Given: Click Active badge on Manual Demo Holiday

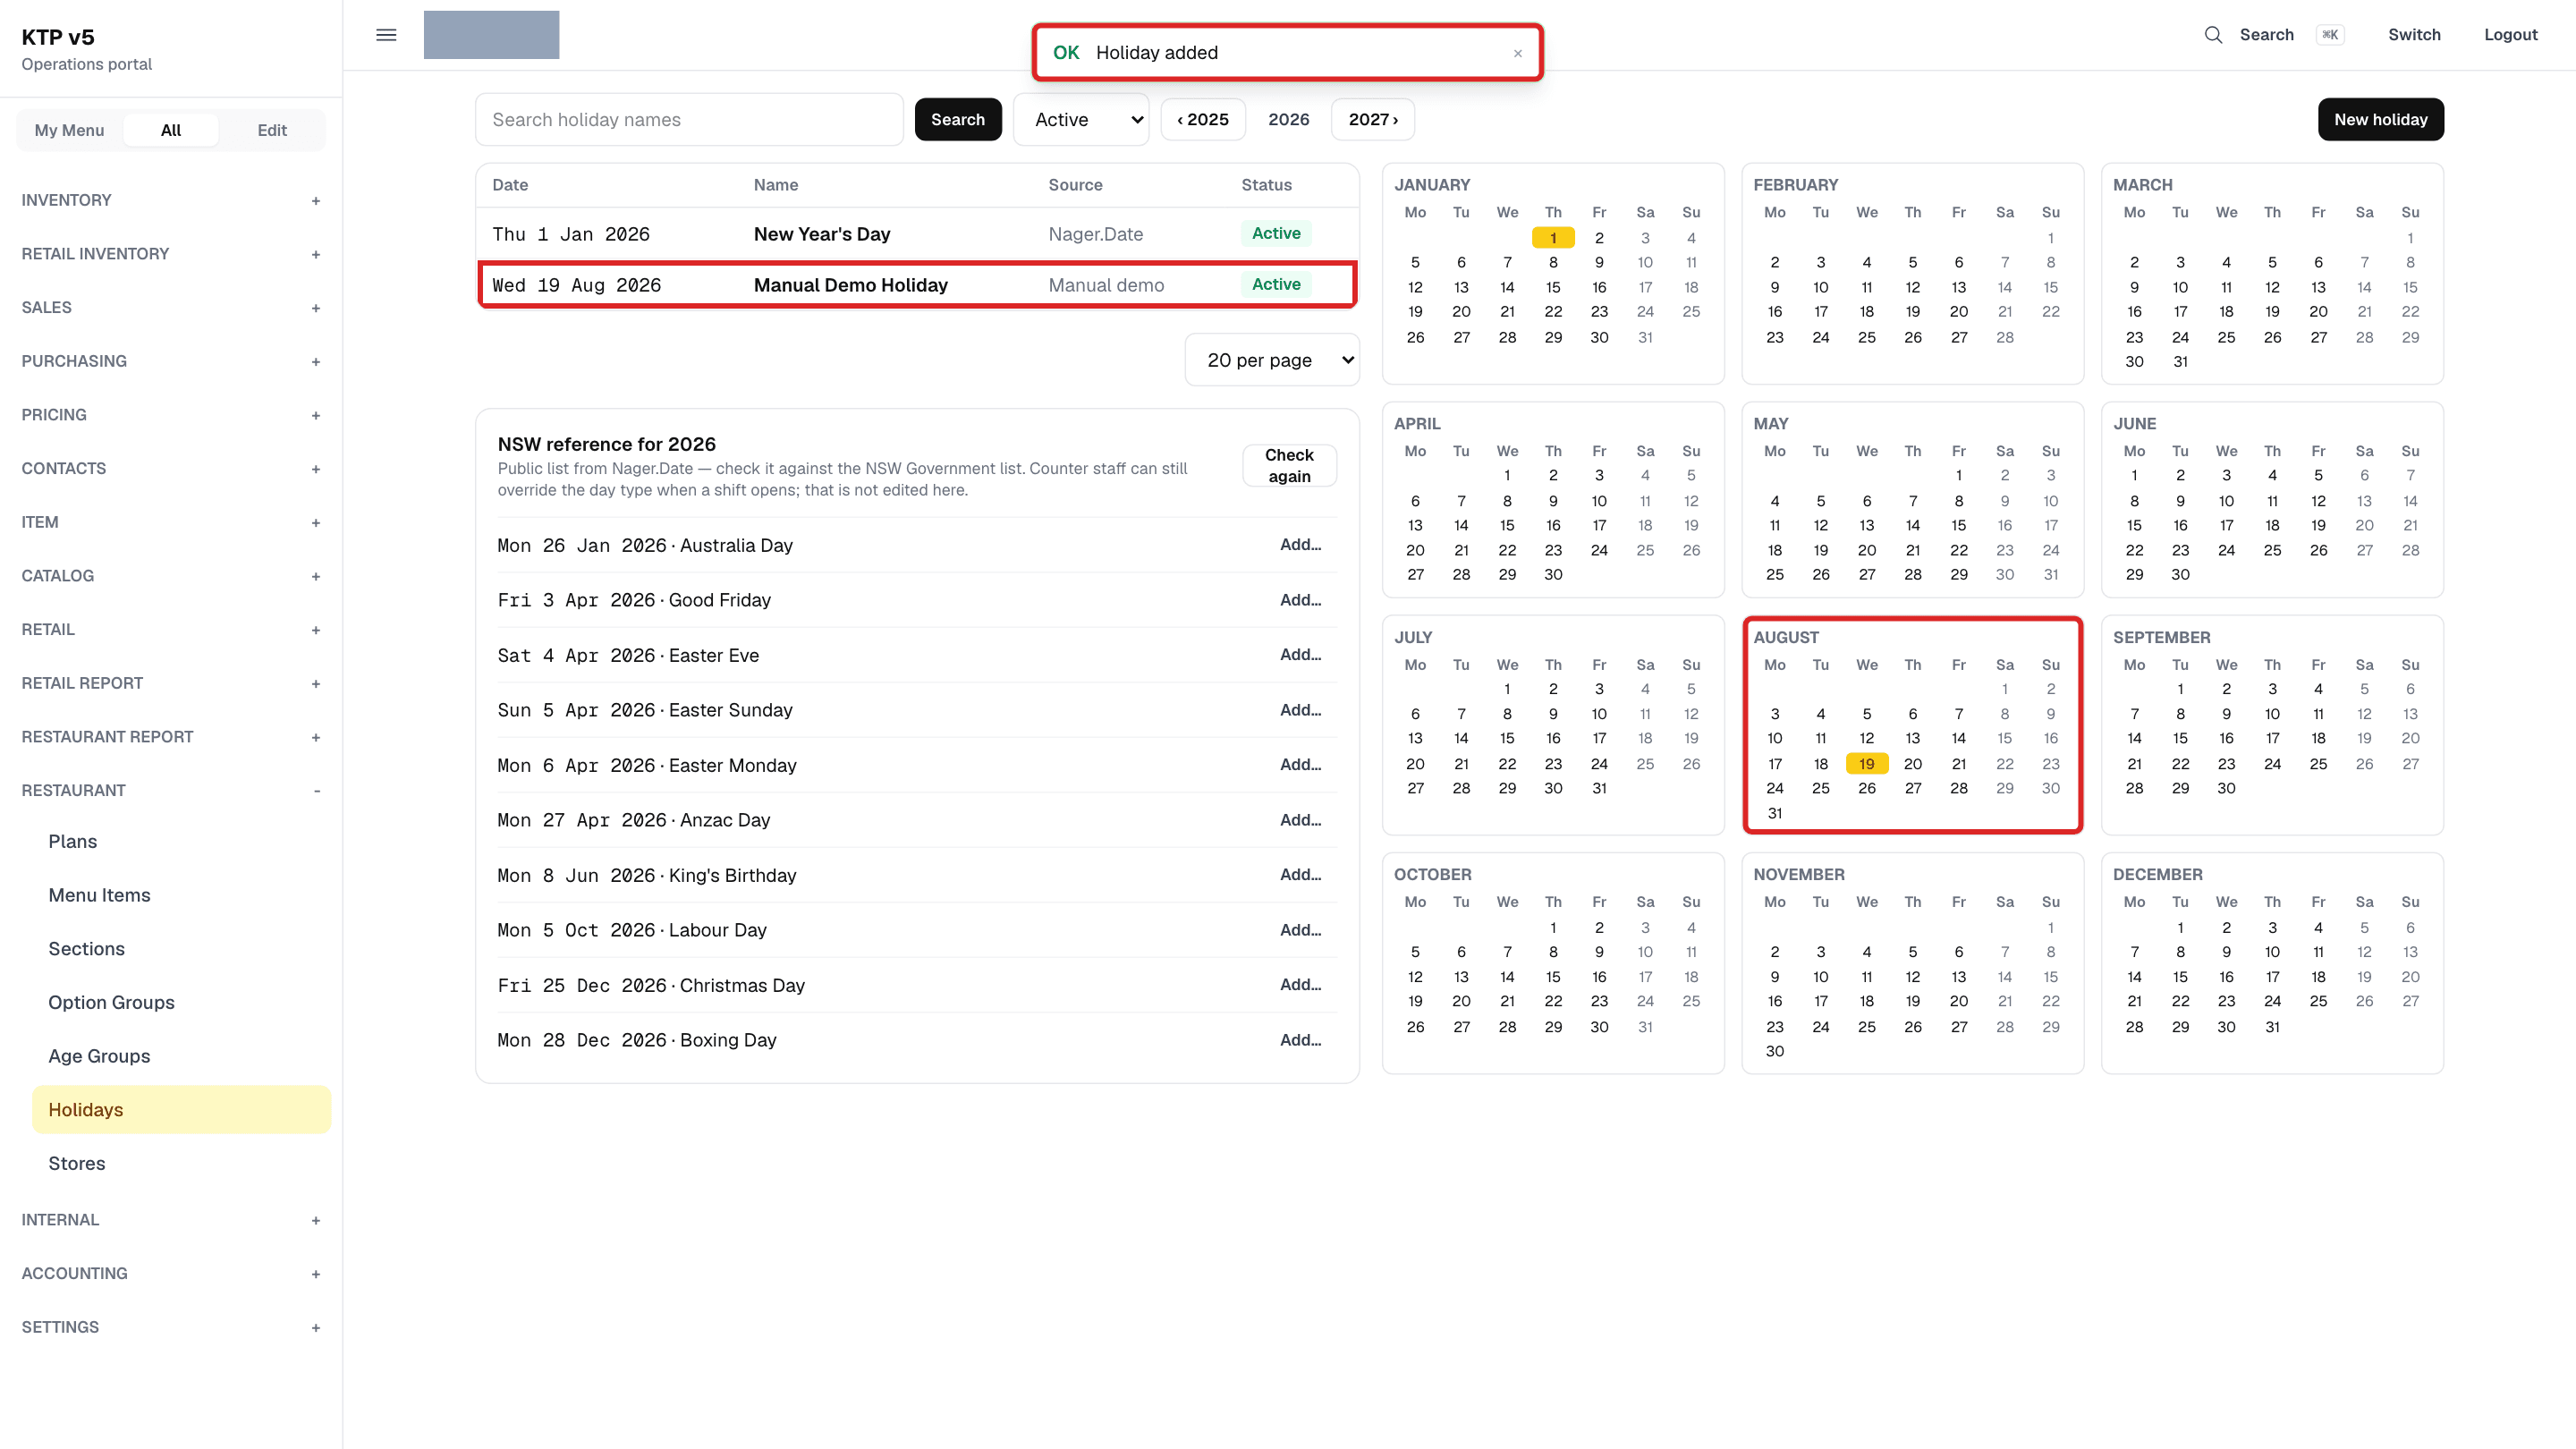Looking at the screenshot, I should [x=1276, y=285].
